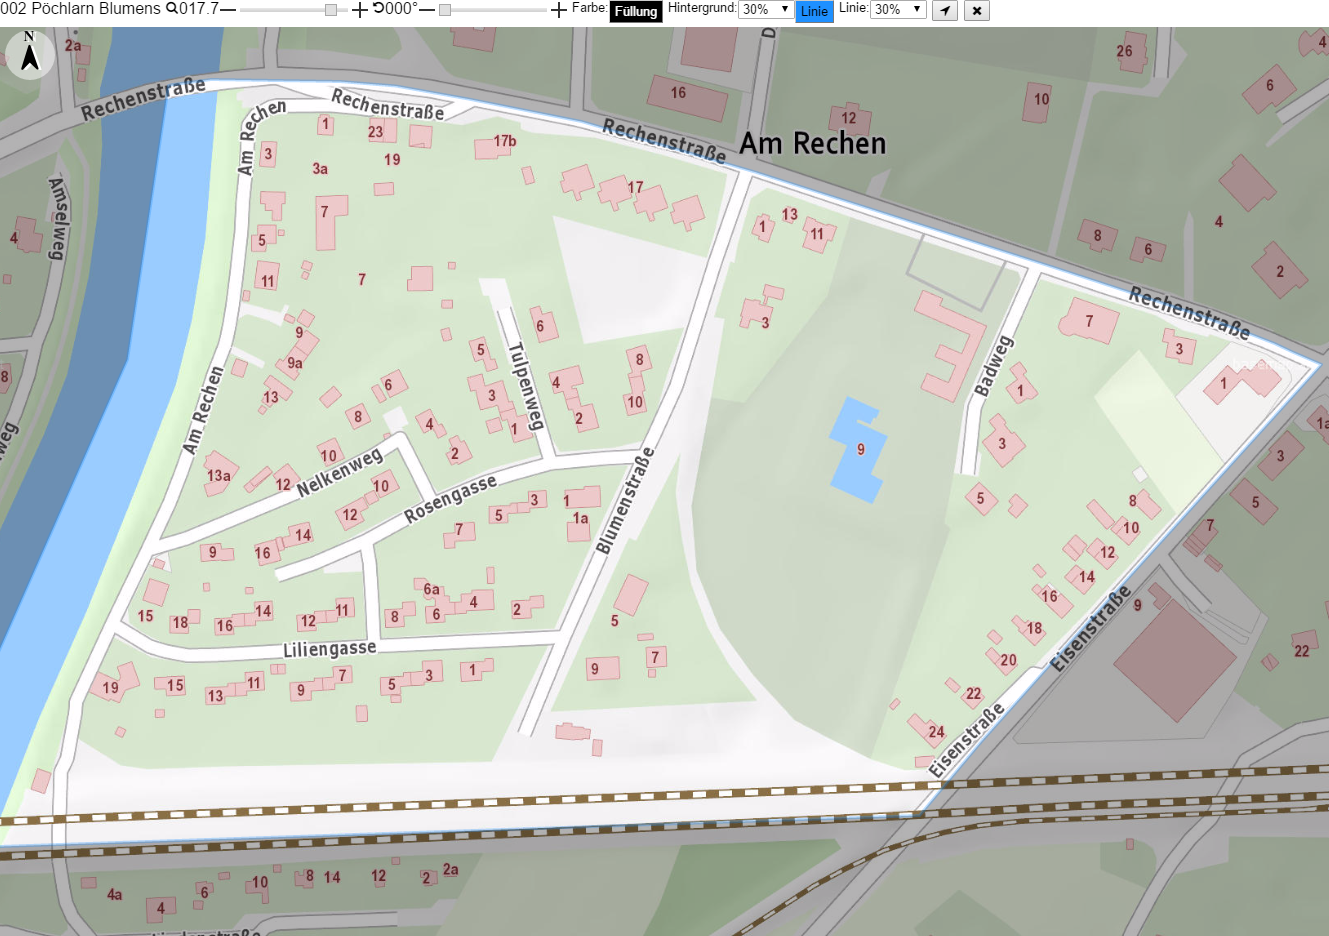Screen dimensions: 1329x936
Task: Click the zoom magnifier icon
Action: [x=172, y=9]
